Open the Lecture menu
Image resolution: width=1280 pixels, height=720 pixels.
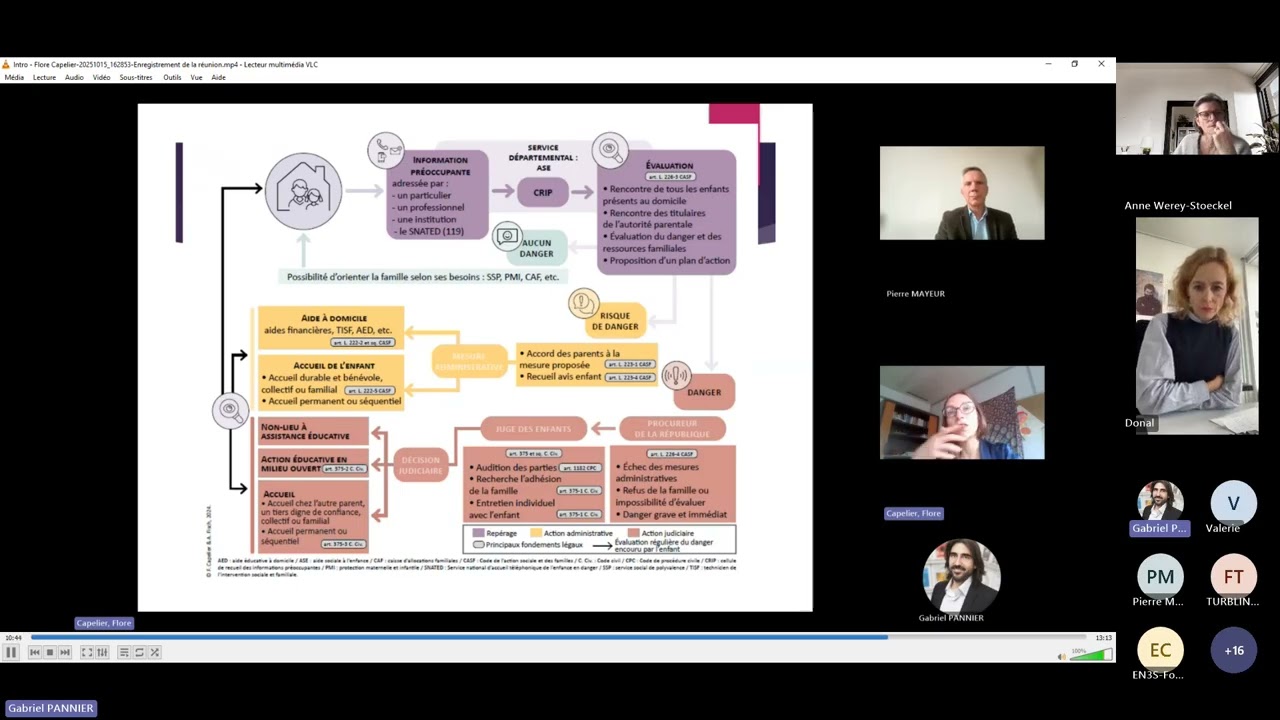[x=44, y=77]
